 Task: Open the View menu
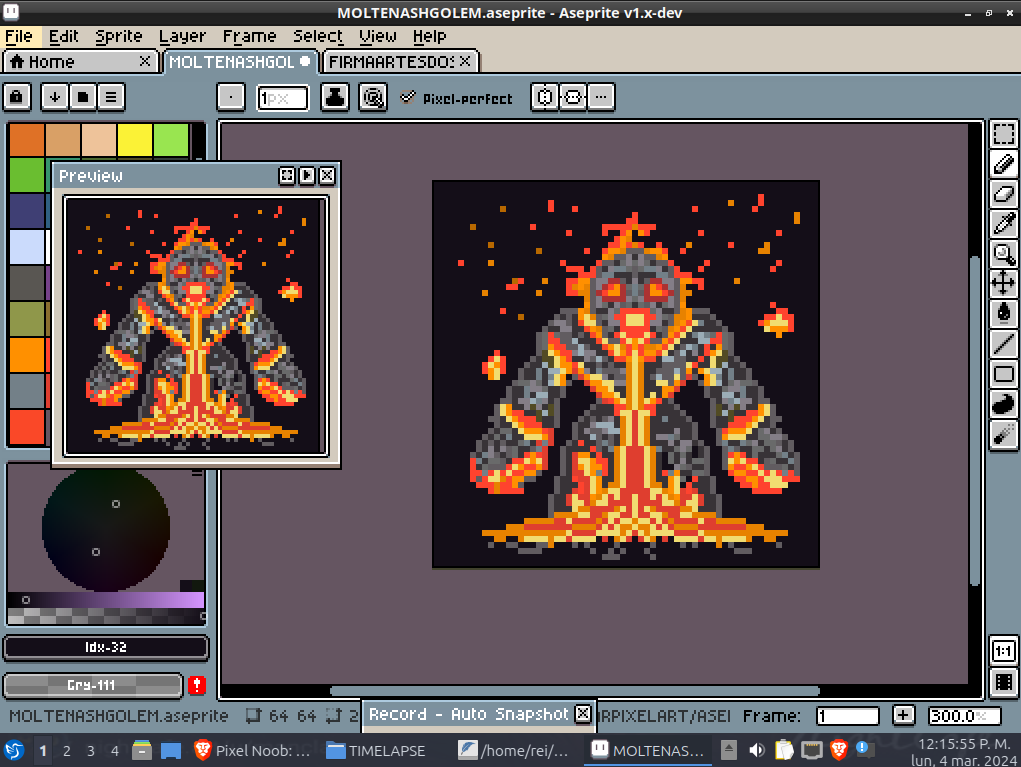378,36
